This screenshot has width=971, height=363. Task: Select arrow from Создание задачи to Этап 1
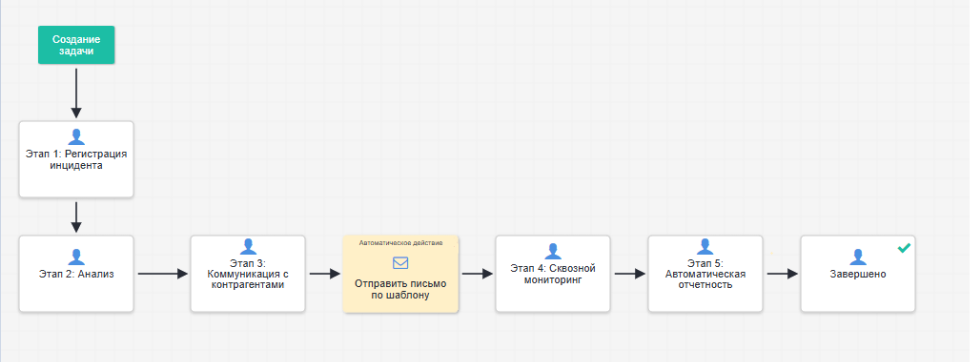[76, 93]
